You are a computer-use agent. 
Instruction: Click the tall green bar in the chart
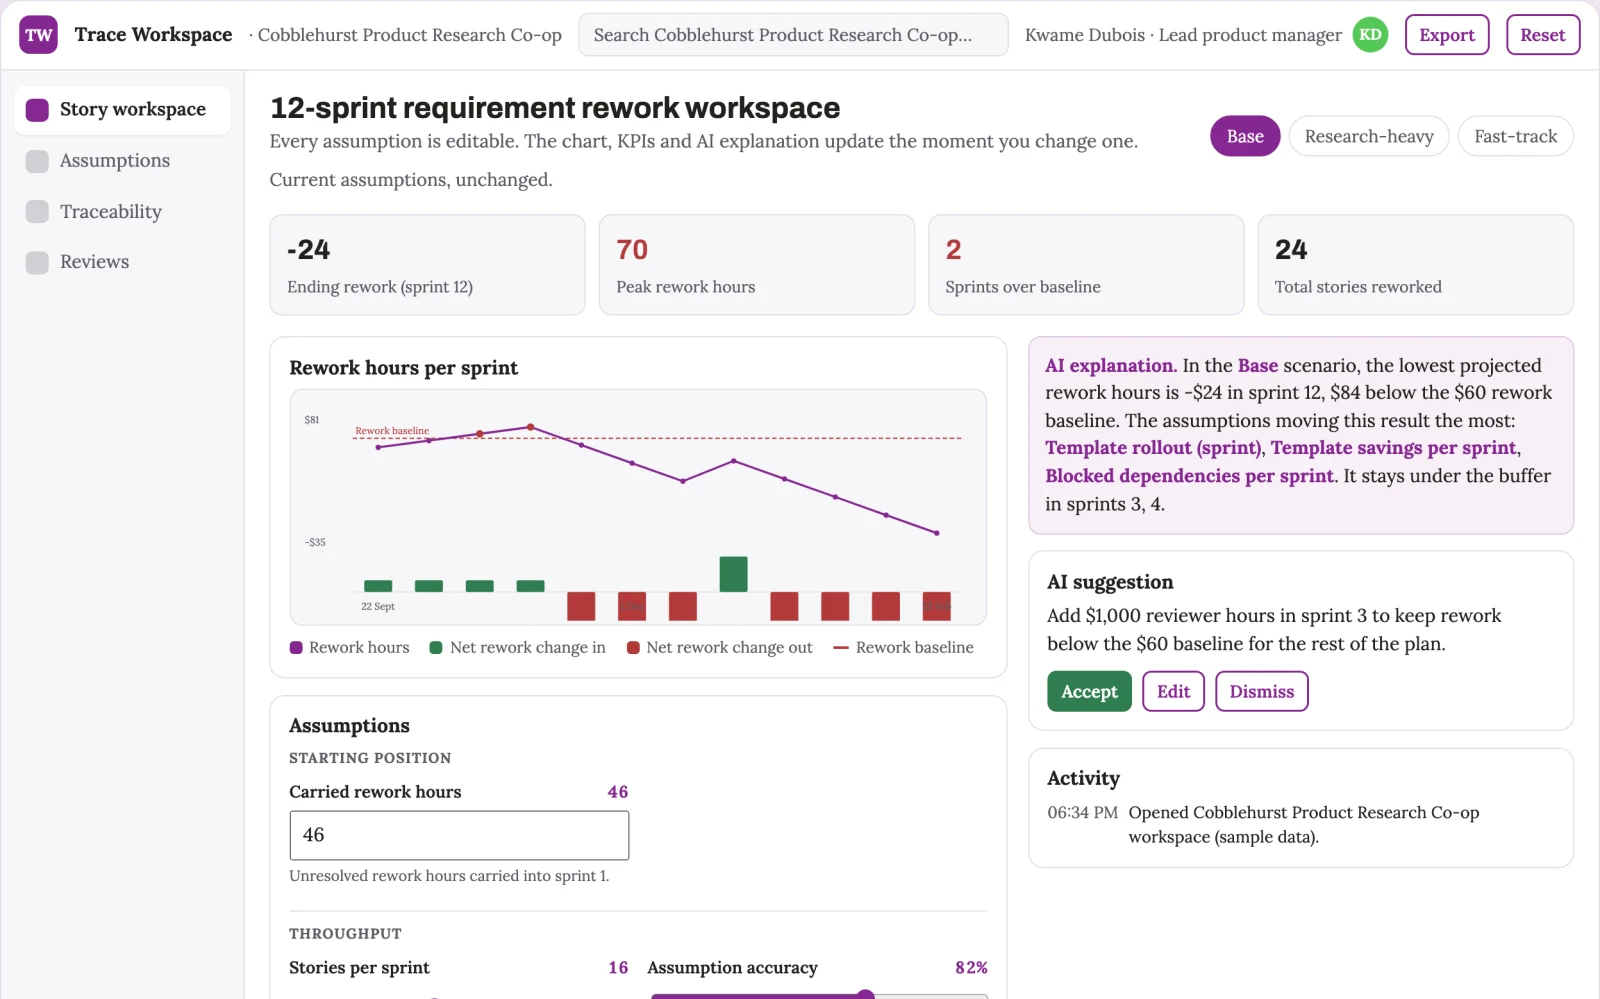[733, 574]
